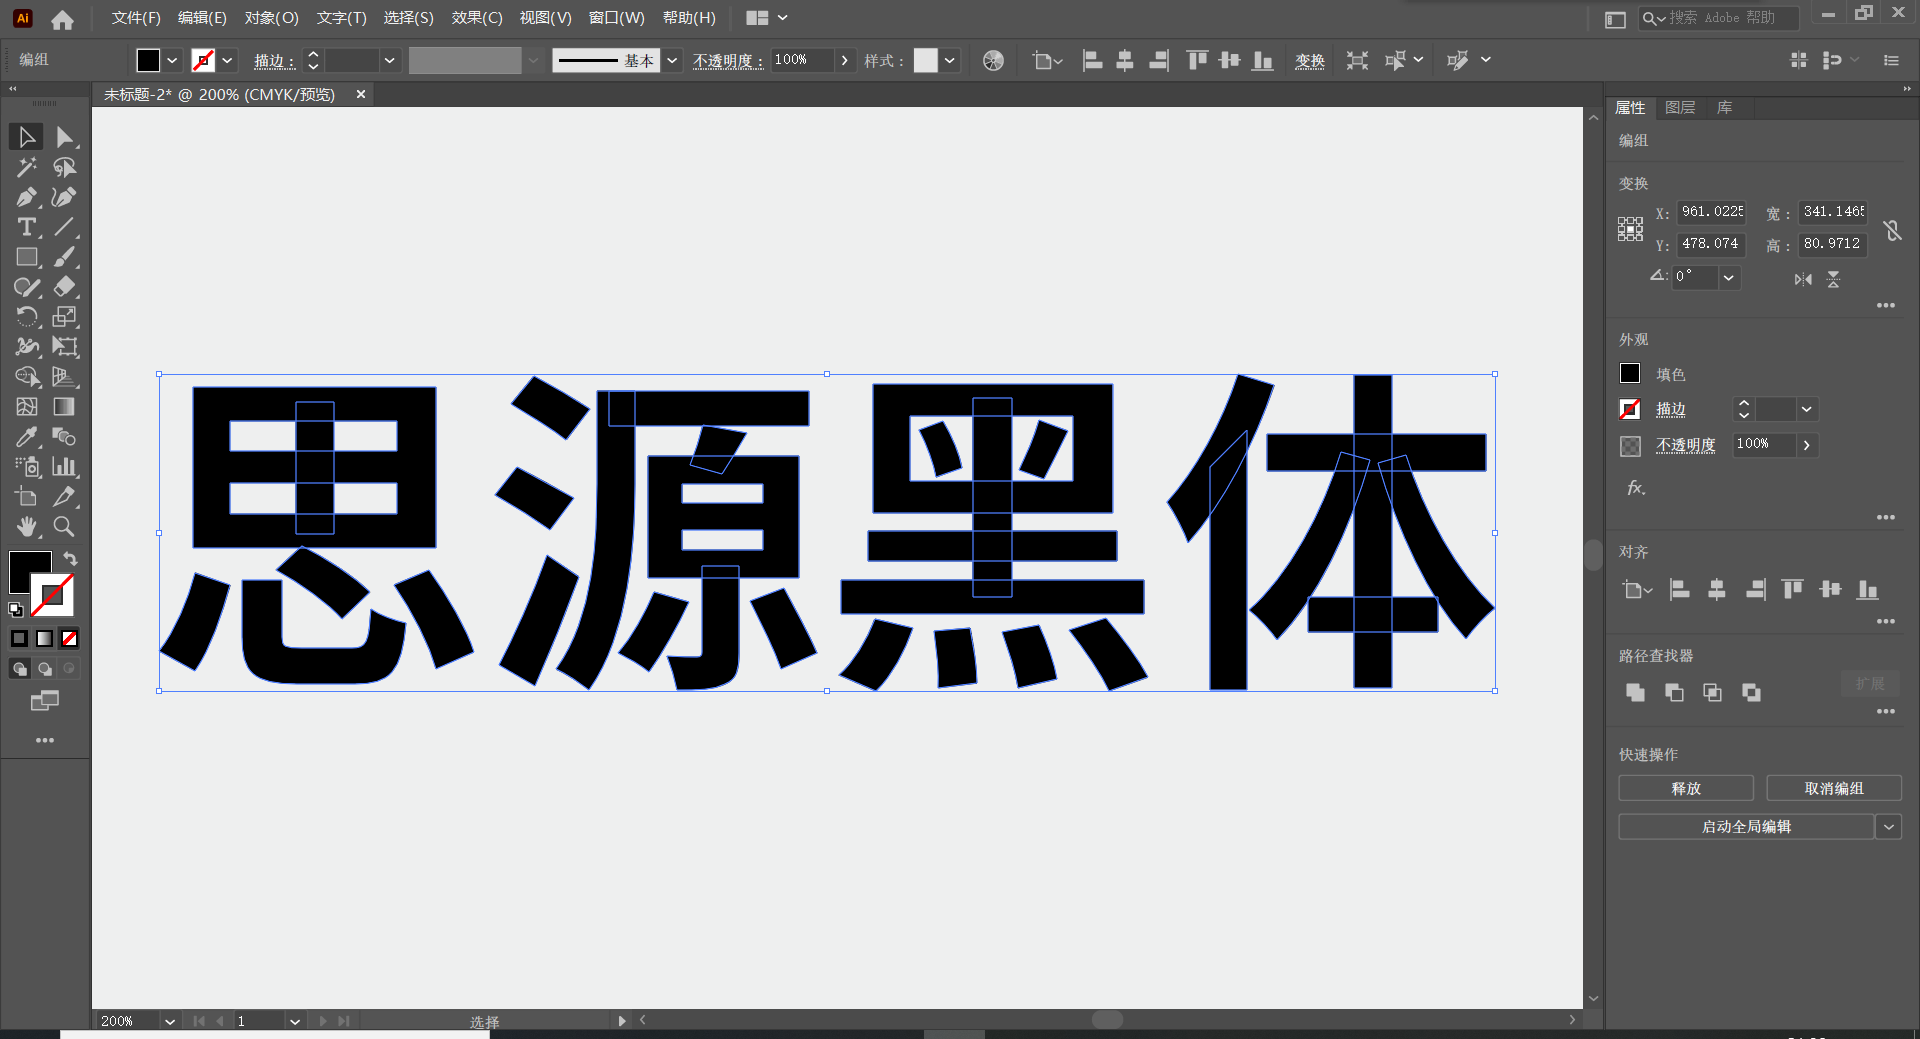Open graphic style dropdown 样式
Image resolution: width=1920 pixels, height=1039 pixels.
click(950, 60)
